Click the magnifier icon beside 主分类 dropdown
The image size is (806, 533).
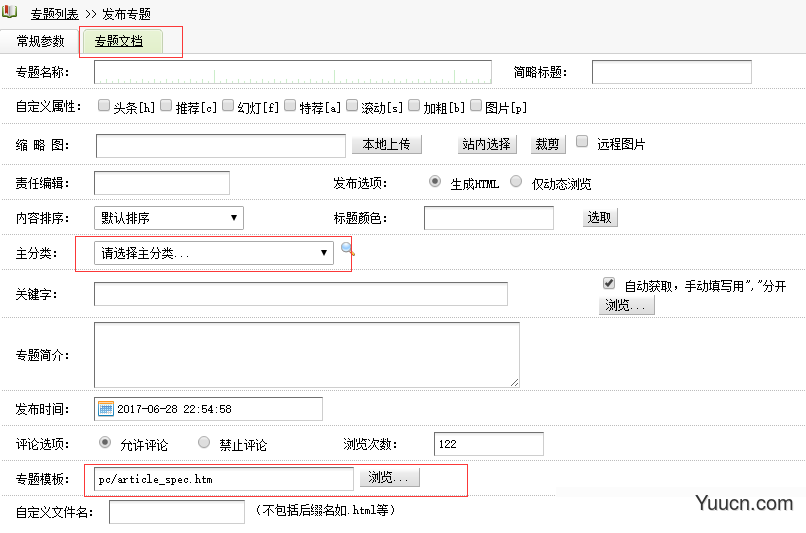[x=348, y=250]
